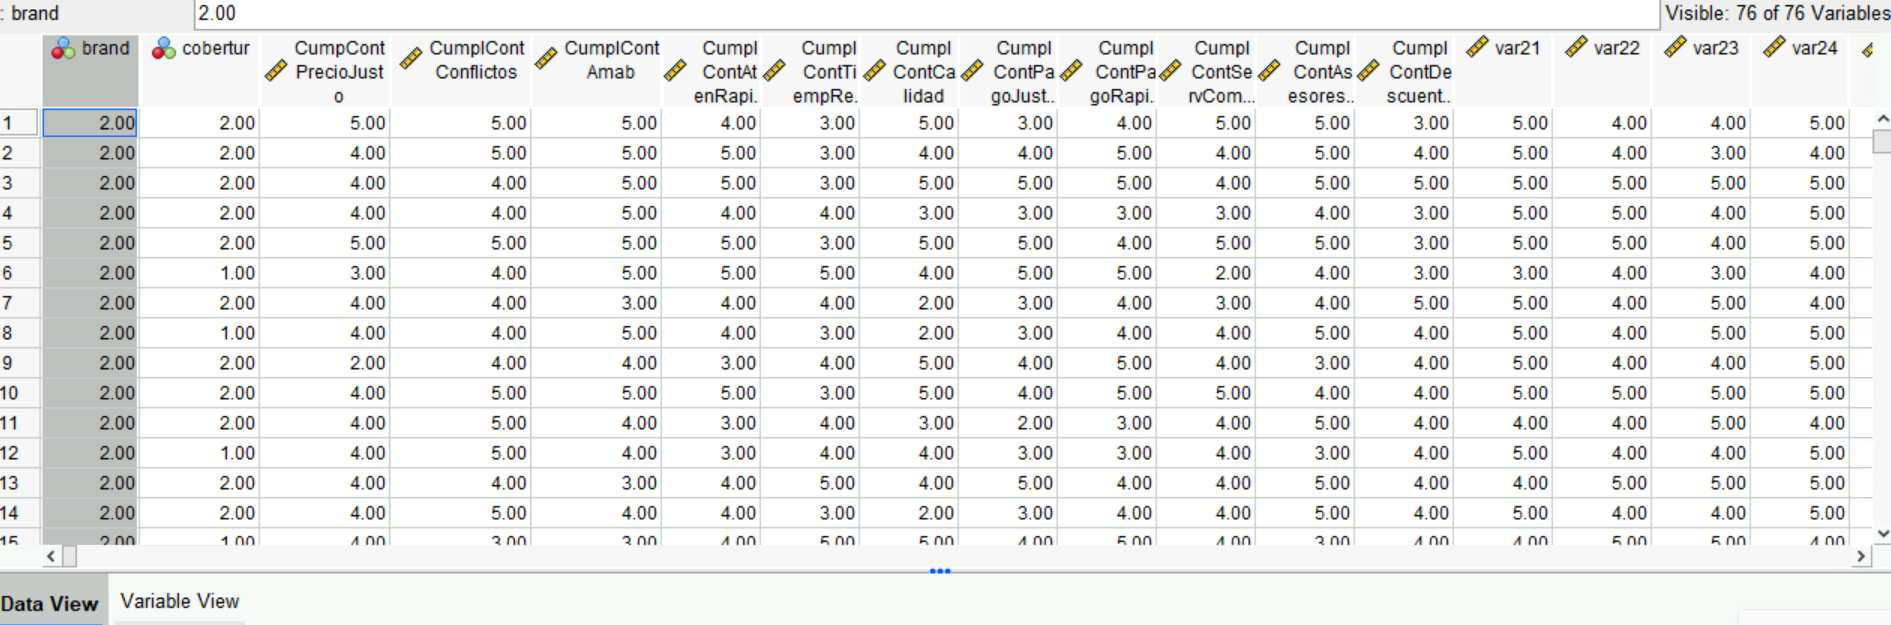The width and height of the screenshot is (1891, 625).
Task: Select row 4 via its row number
Action: coord(20,213)
